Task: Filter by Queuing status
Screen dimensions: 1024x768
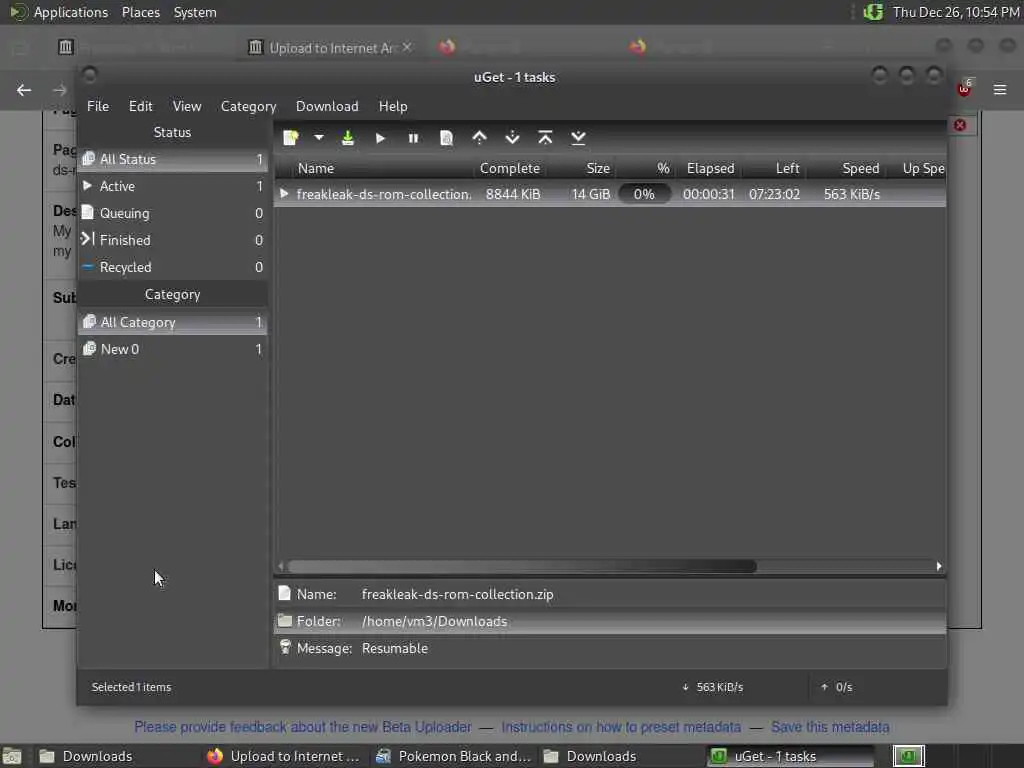Action: [173, 213]
